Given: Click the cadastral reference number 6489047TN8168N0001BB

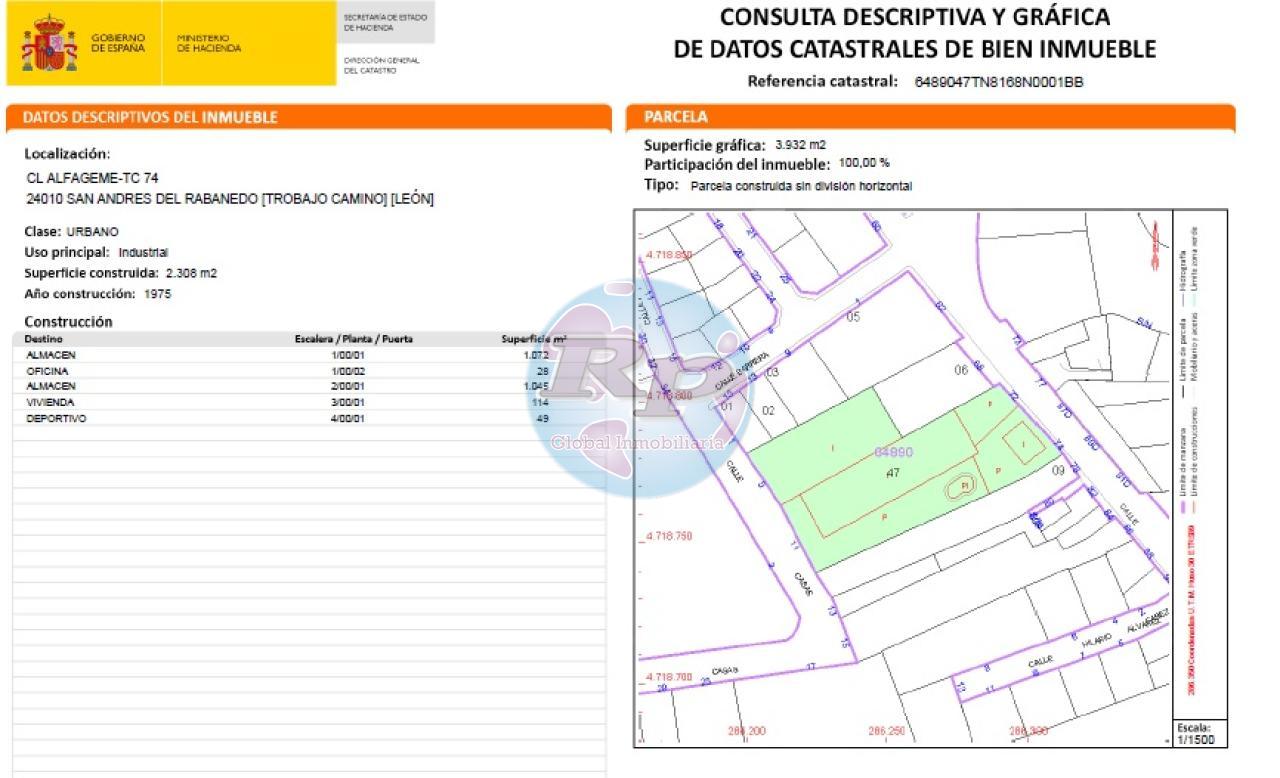Looking at the screenshot, I should point(998,83).
